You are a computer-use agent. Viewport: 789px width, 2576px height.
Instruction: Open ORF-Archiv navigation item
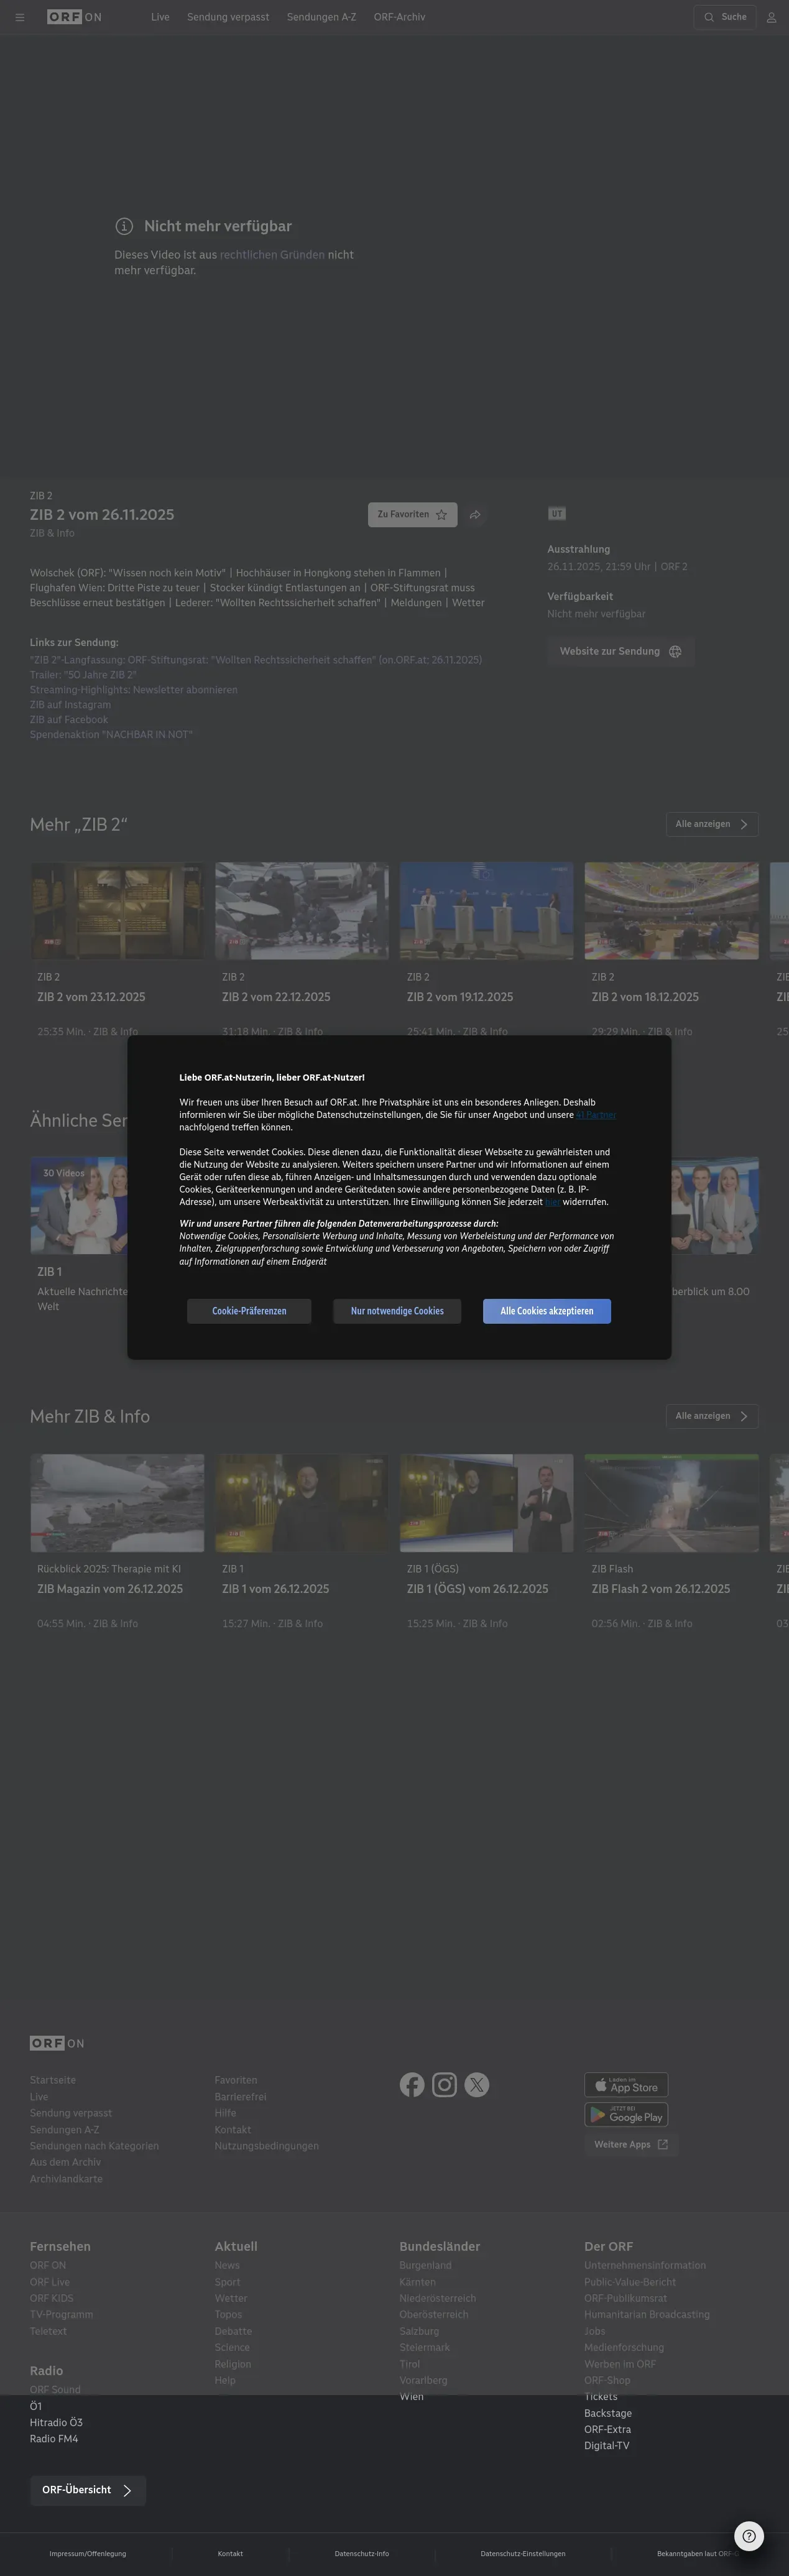pos(399,17)
